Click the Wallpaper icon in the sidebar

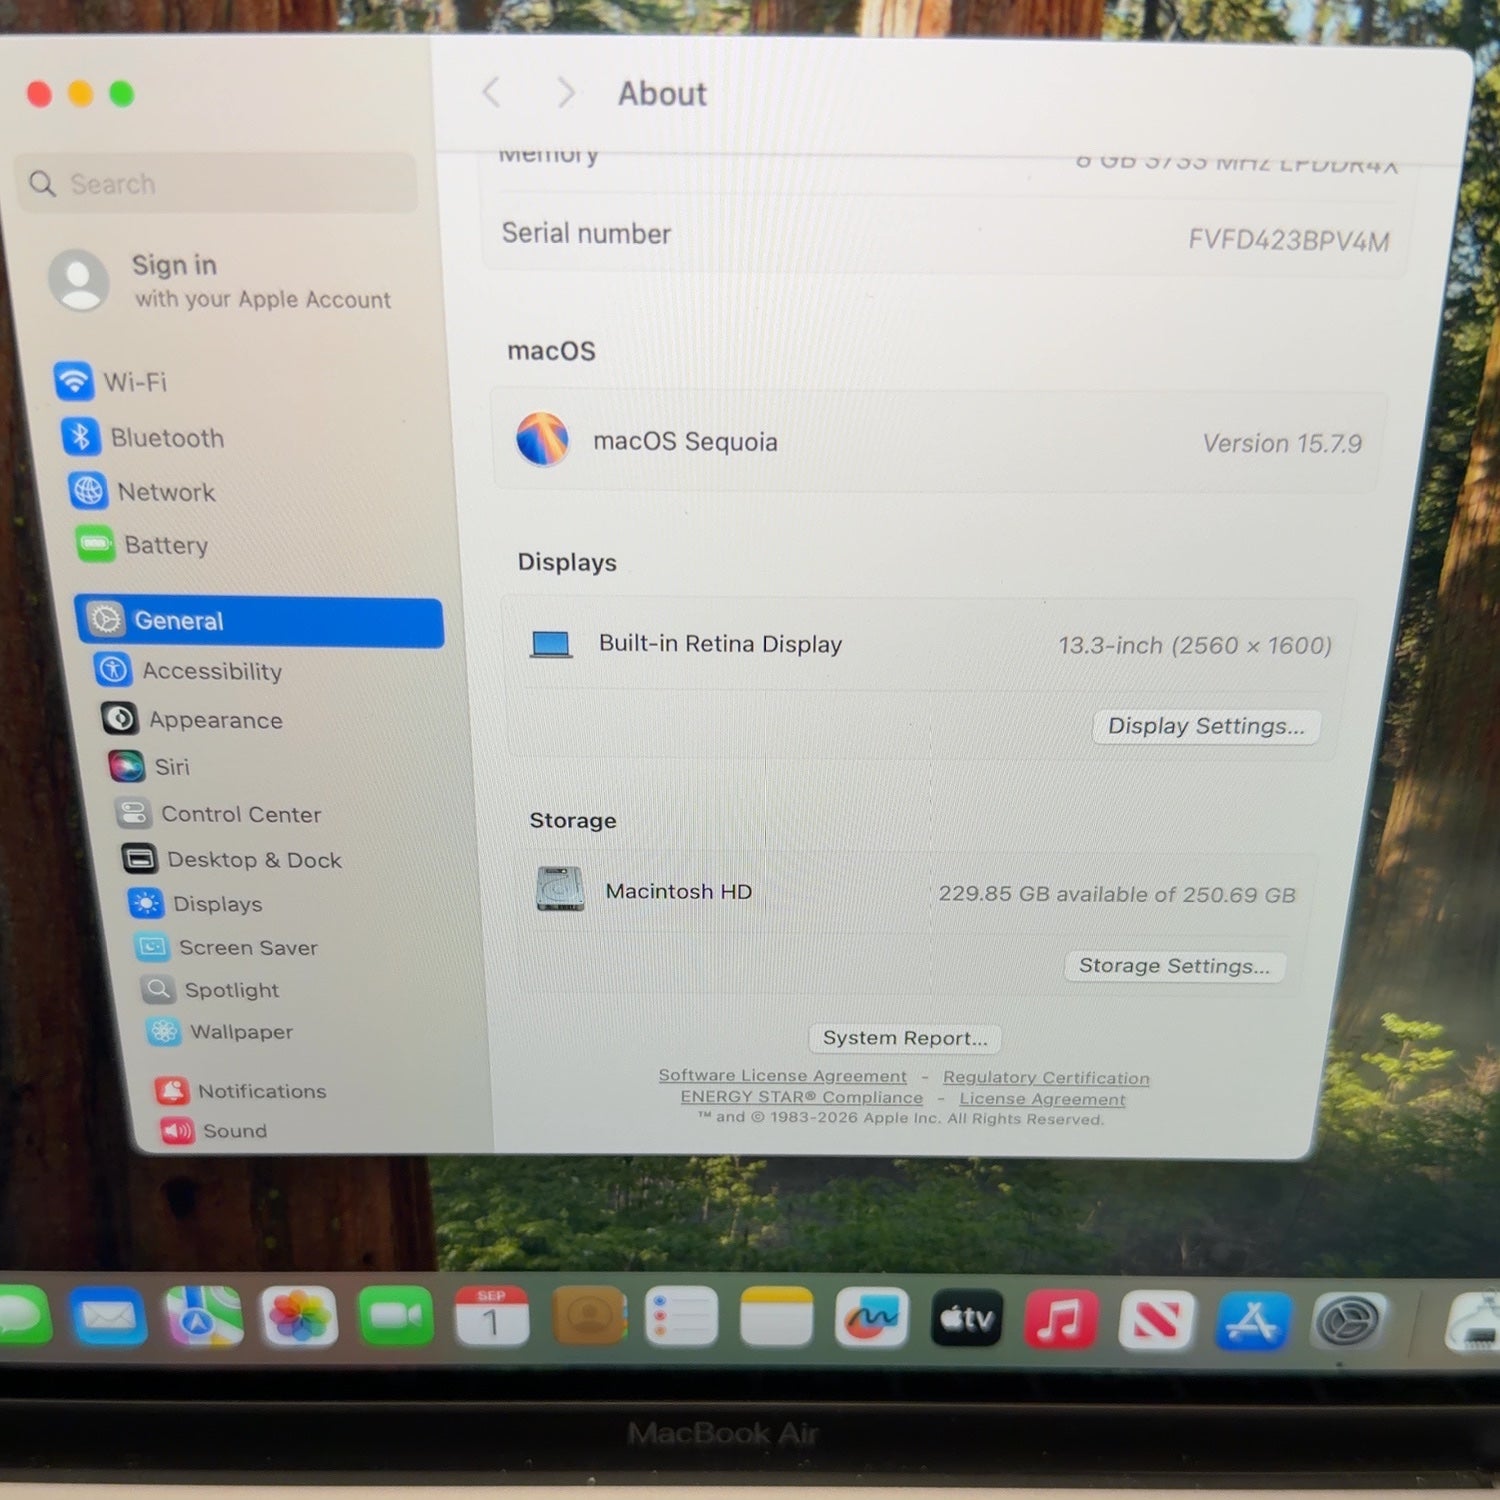tap(164, 1031)
